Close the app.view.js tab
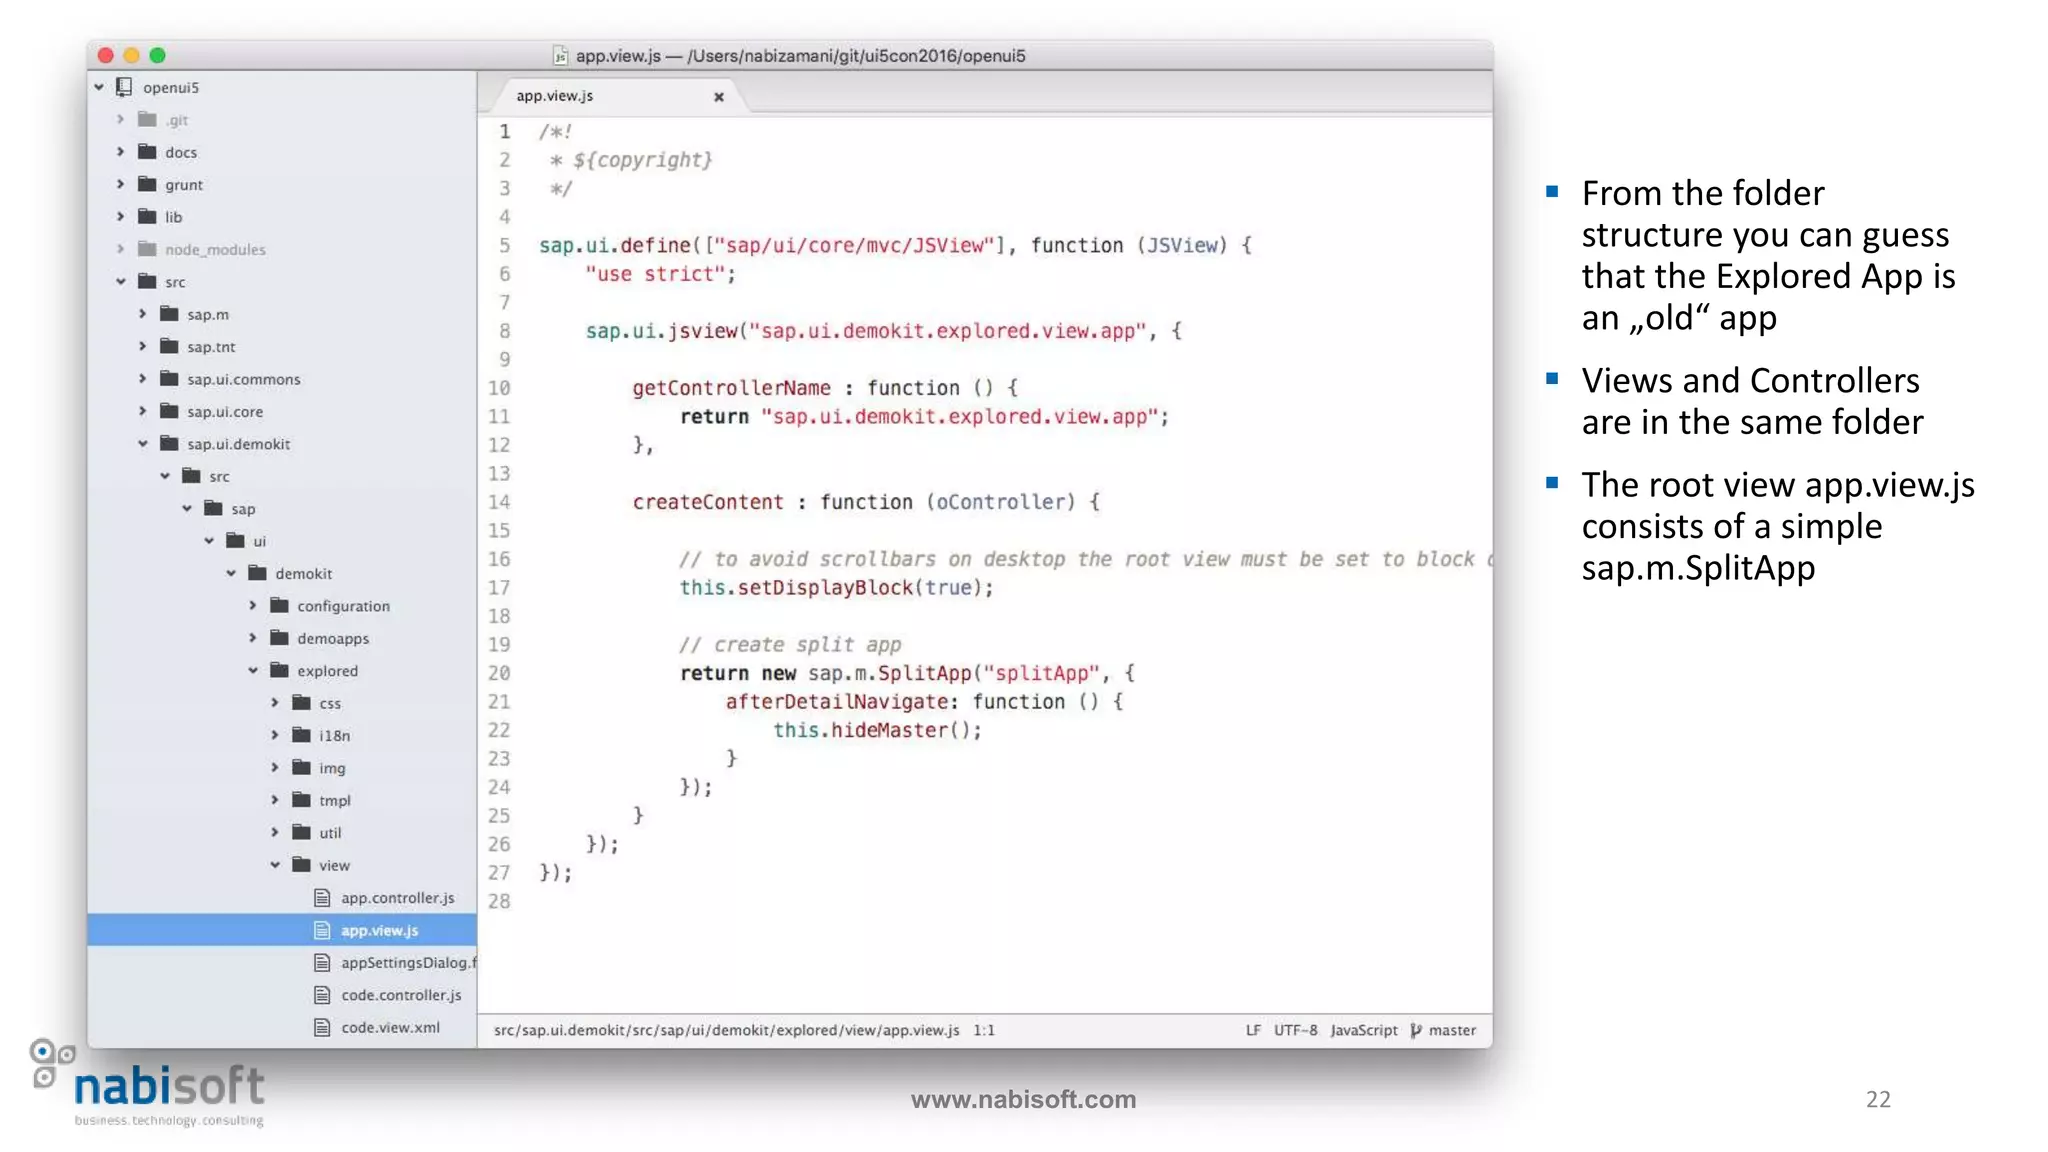The height and width of the screenshot is (1152, 2048). (718, 97)
